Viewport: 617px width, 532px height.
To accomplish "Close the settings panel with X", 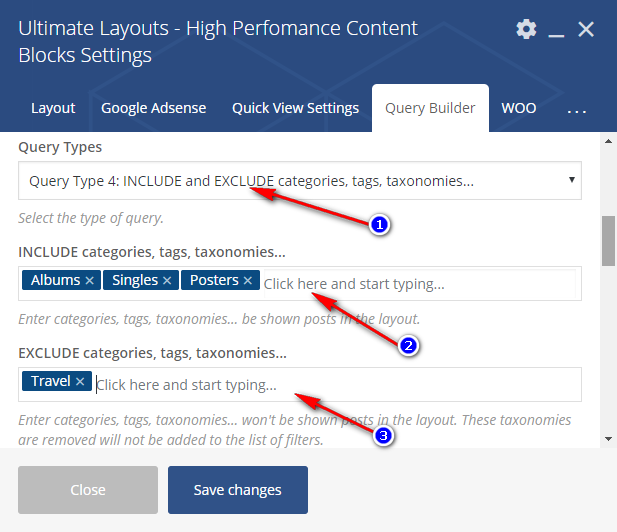I will coord(586,29).
